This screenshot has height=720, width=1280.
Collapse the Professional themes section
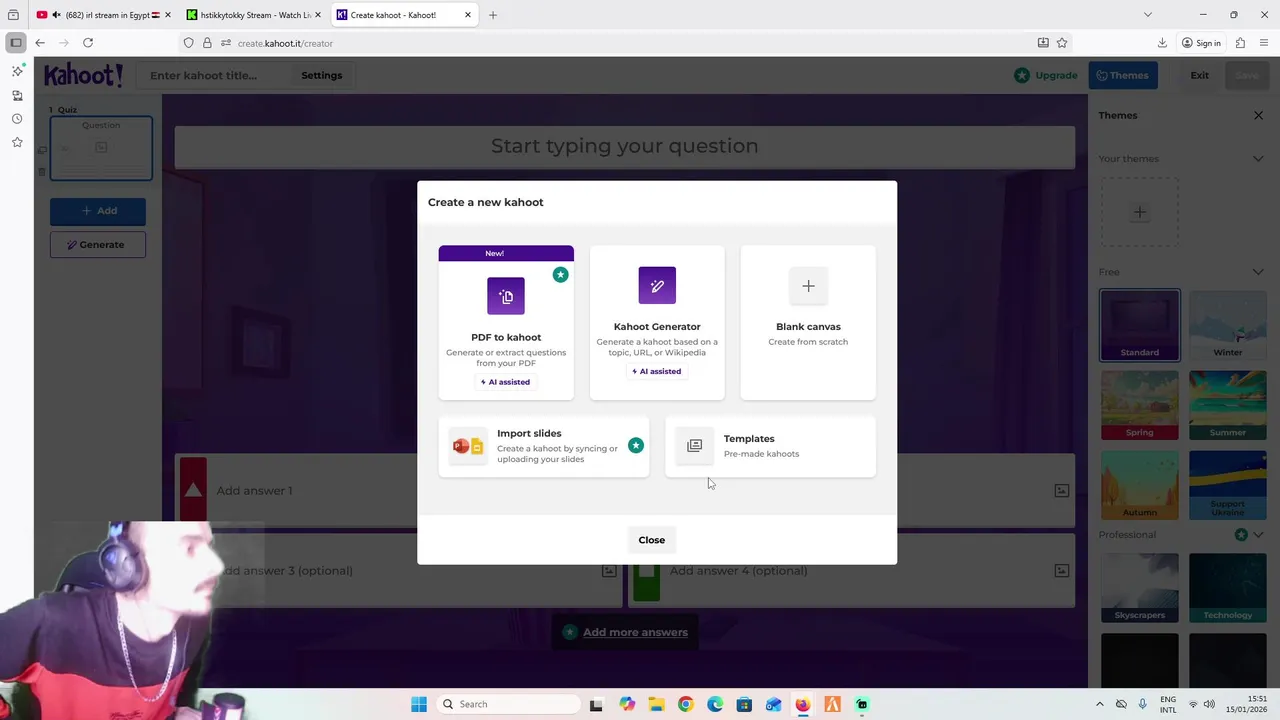click(x=1258, y=535)
